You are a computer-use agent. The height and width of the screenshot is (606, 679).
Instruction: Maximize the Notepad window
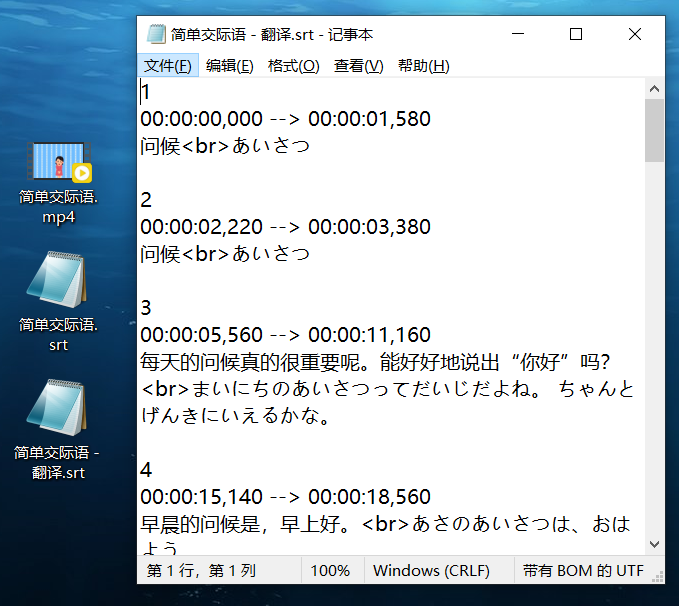tap(576, 34)
